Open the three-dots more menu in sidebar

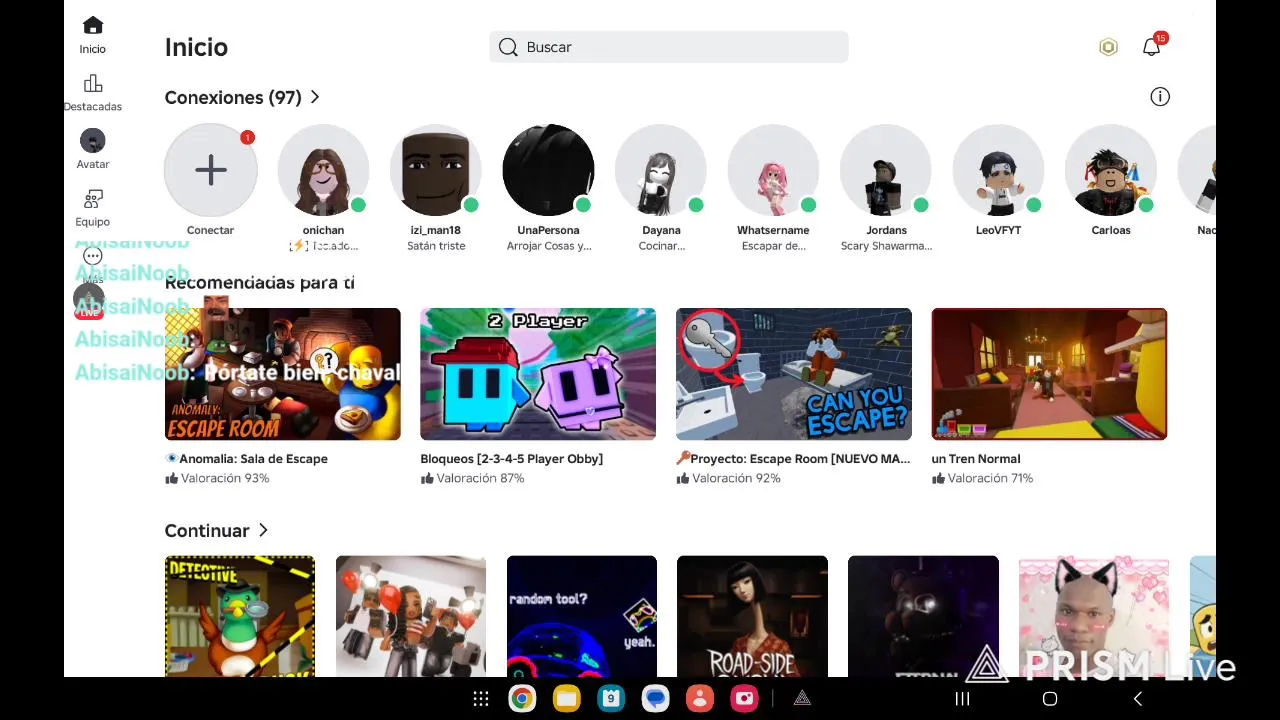point(93,256)
